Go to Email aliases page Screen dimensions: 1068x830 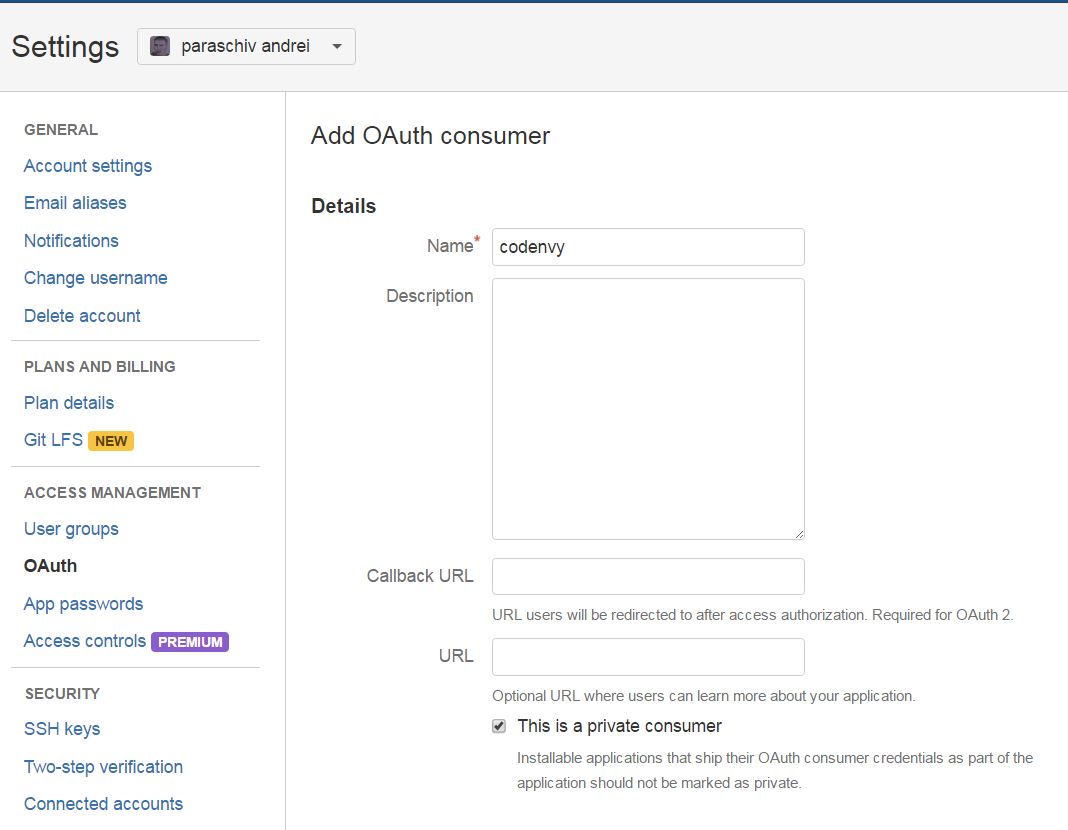[x=75, y=203]
